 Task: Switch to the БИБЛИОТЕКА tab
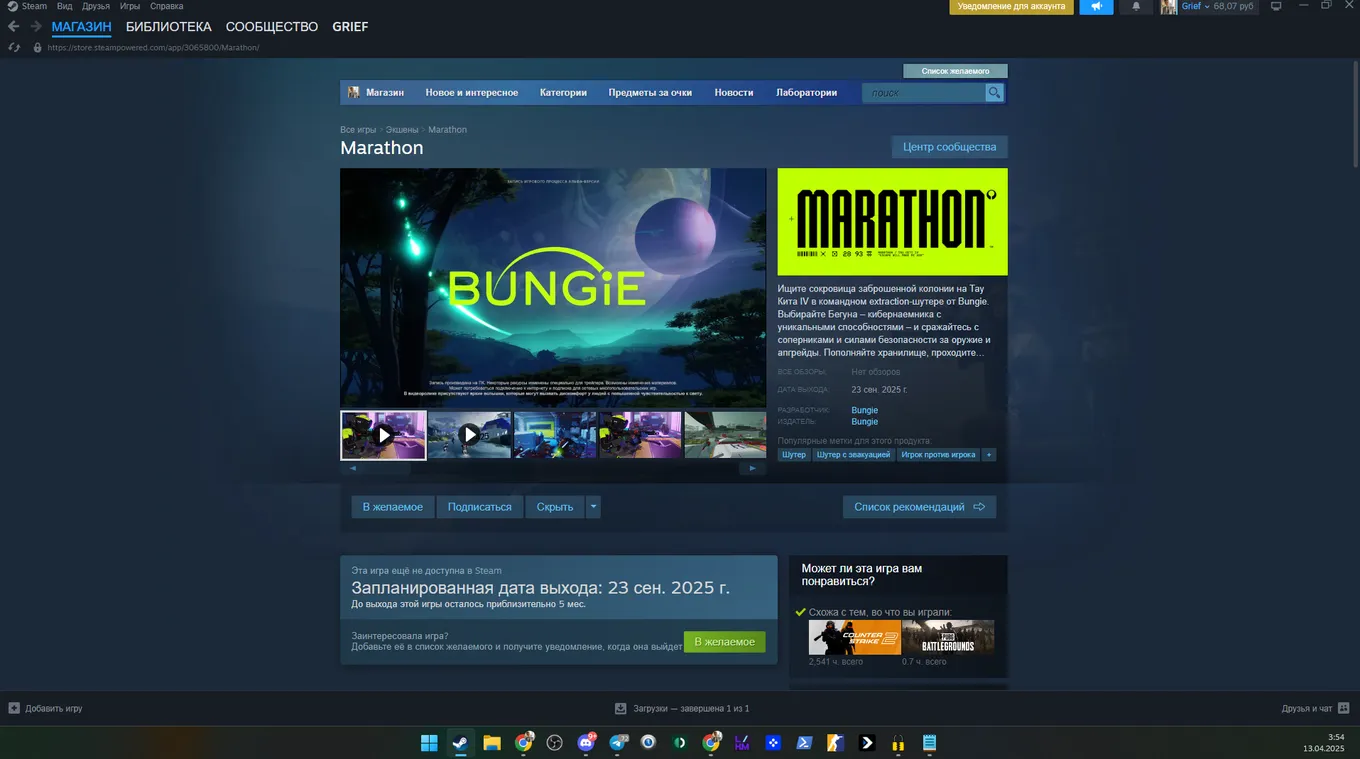pyautogui.click(x=169, y=27)
